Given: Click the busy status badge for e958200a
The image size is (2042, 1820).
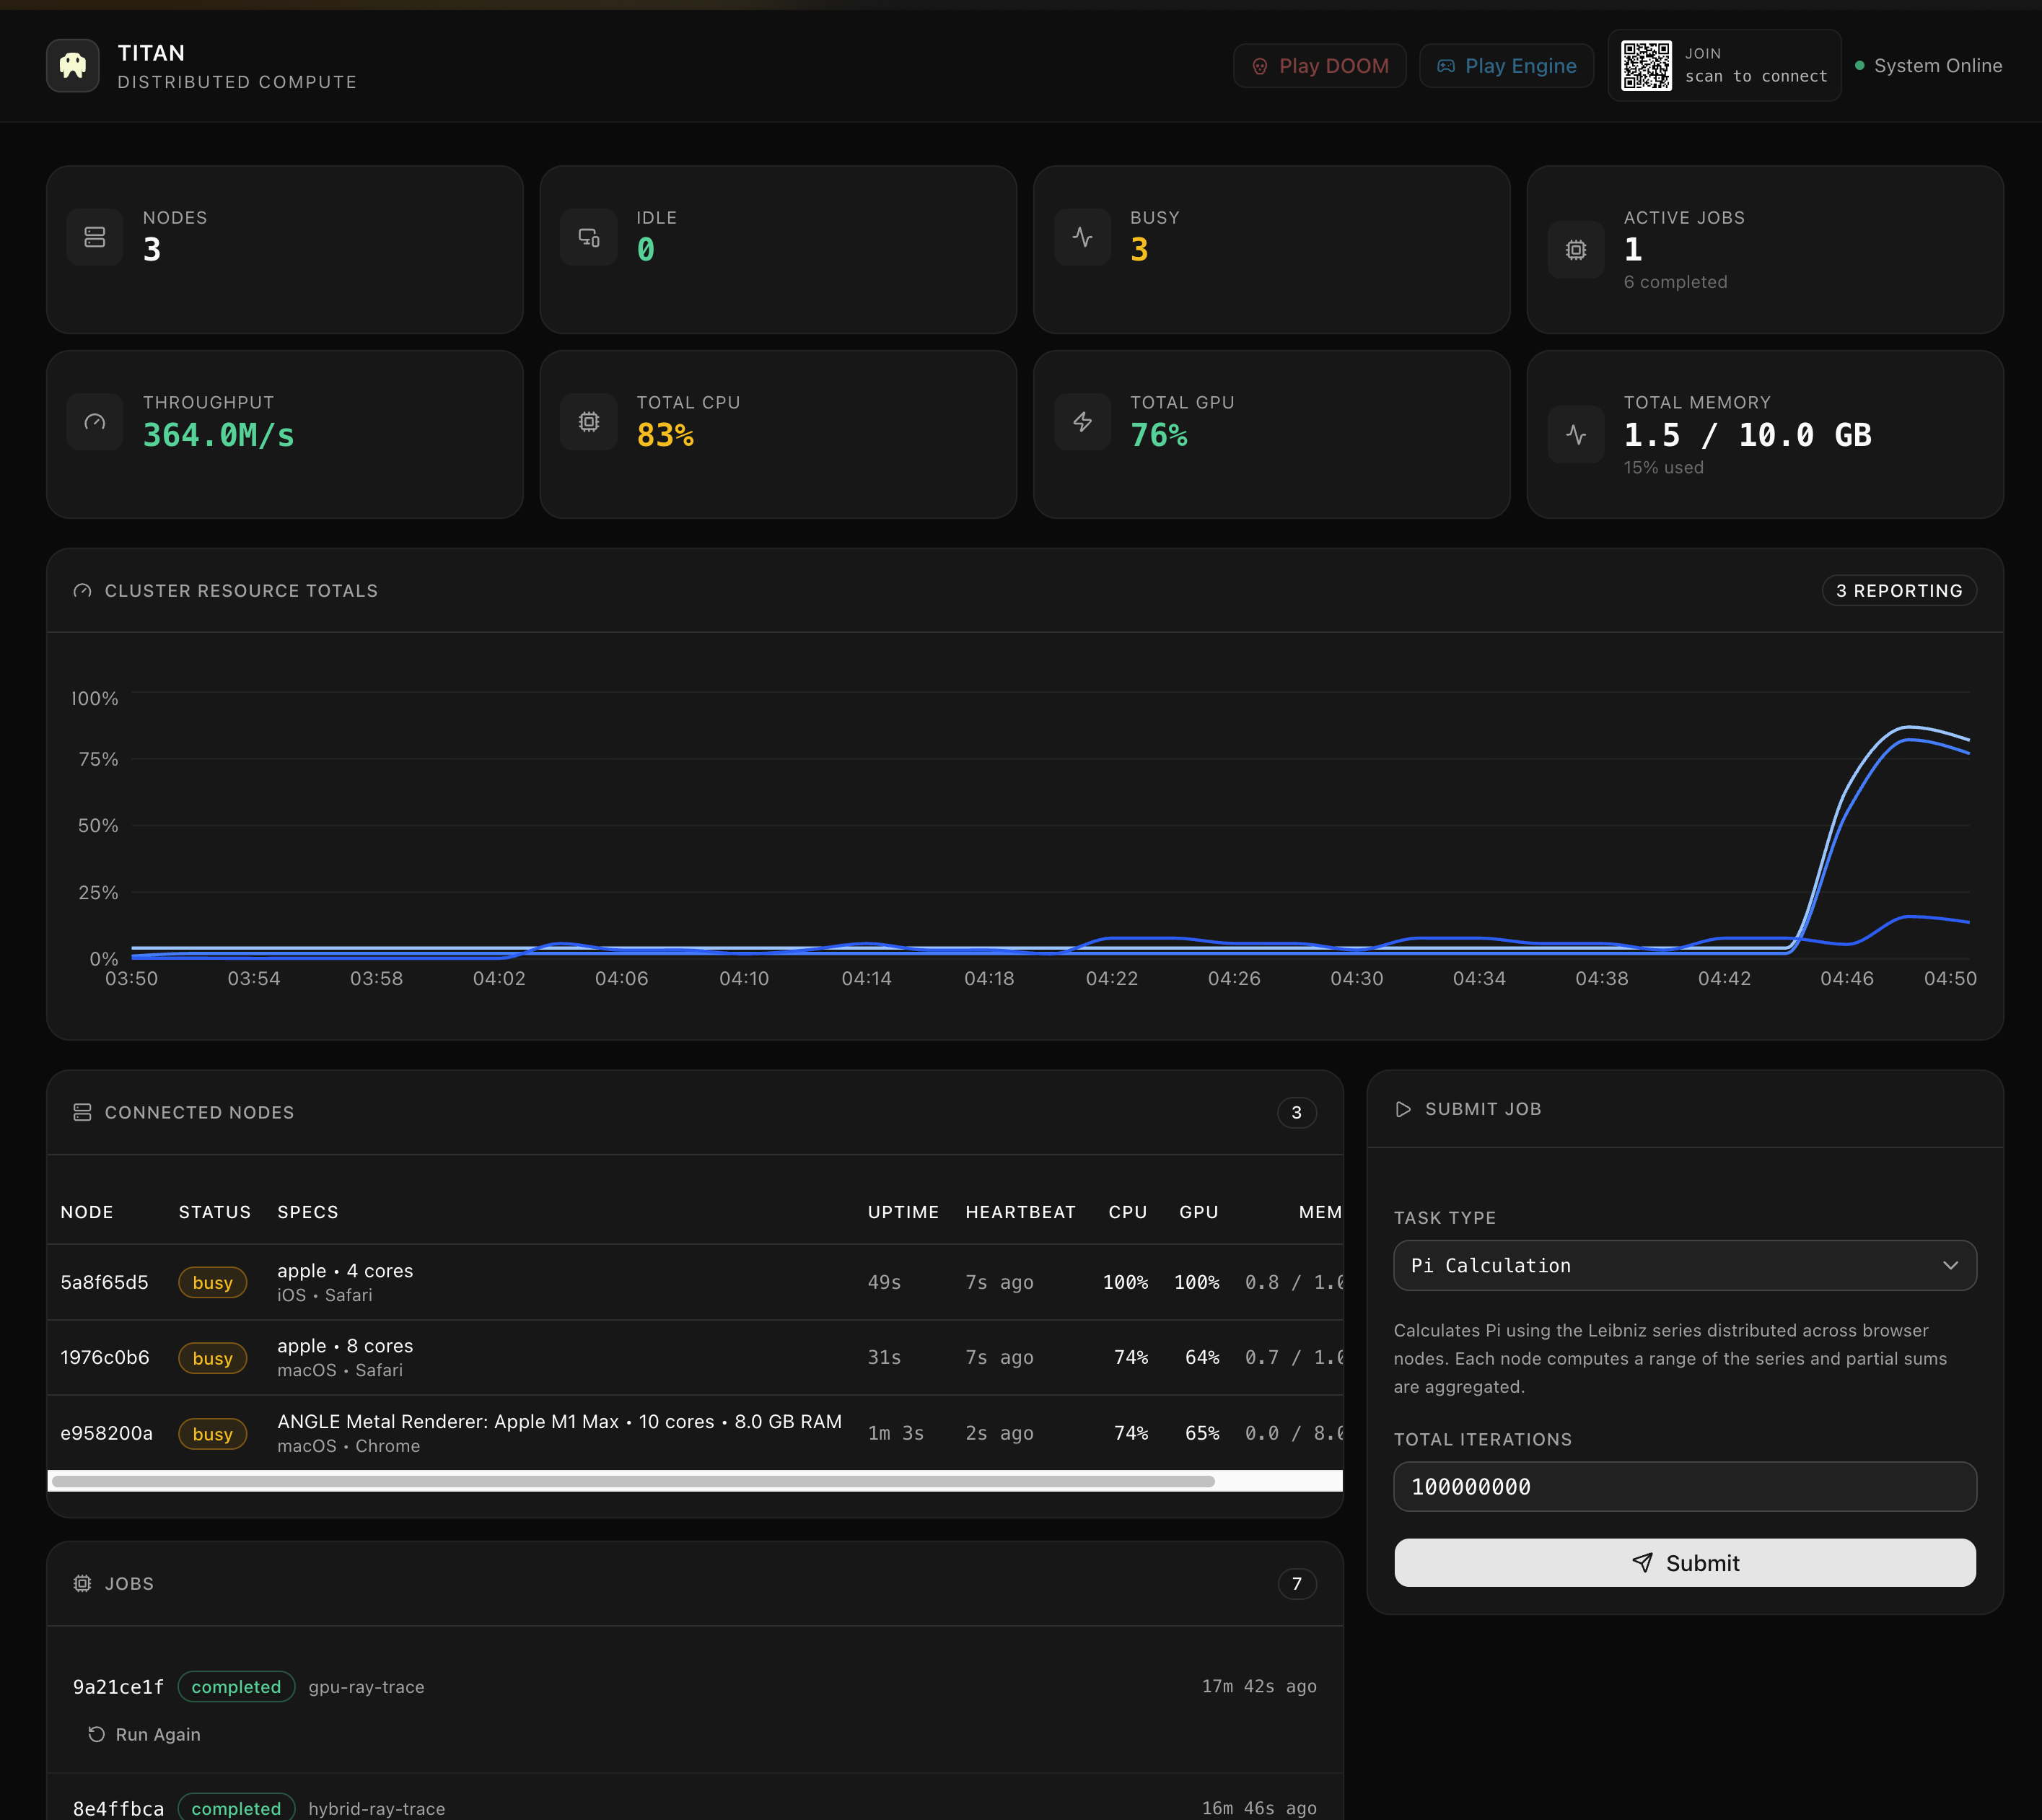Looking at the screenshot, I should [212, 1434].
